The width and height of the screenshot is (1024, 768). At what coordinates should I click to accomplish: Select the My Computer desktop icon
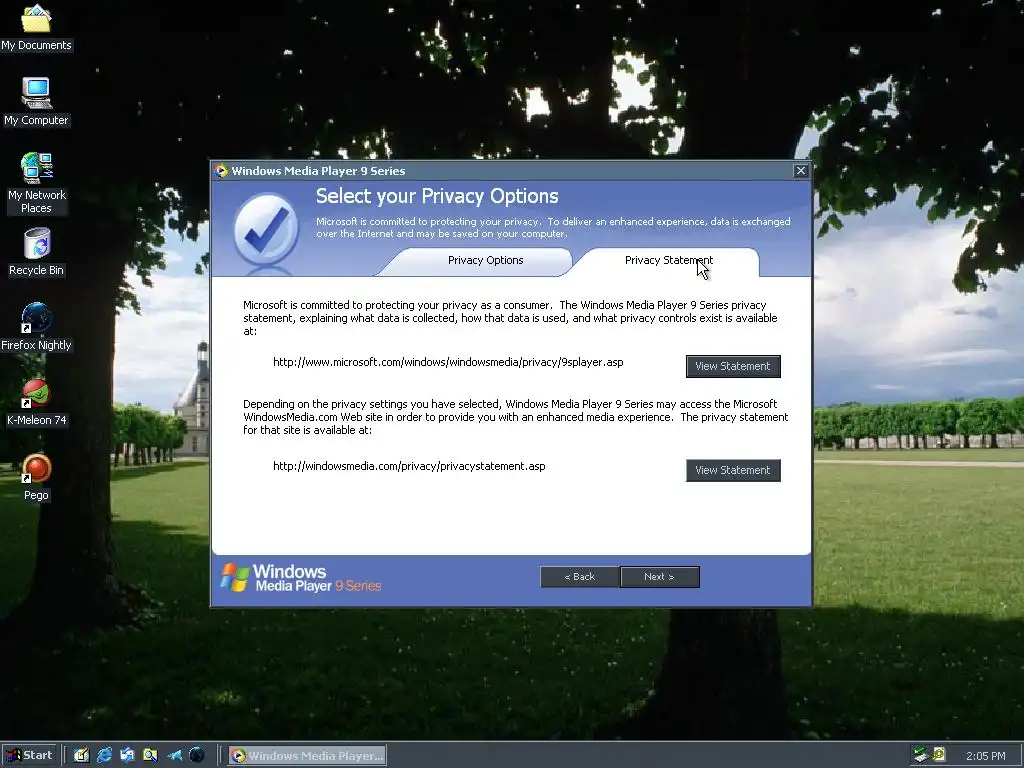[x=36, y=101]
